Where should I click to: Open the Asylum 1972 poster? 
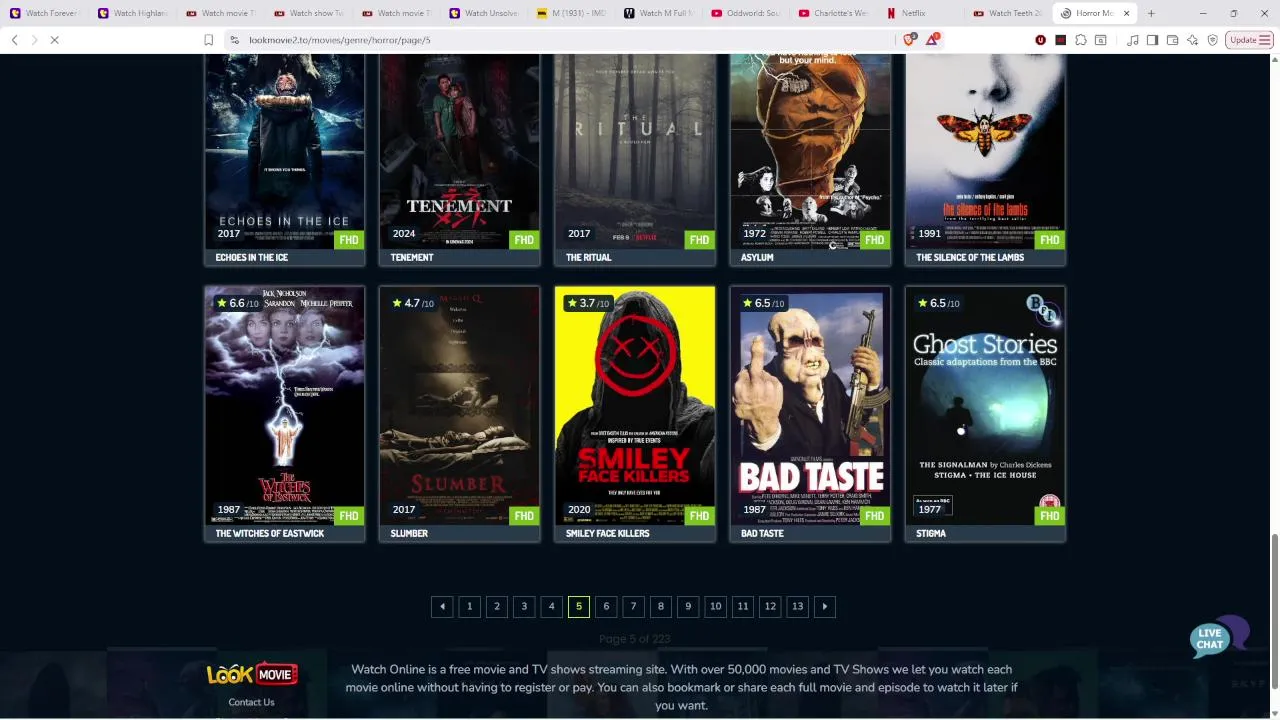[x=810, y=152]
